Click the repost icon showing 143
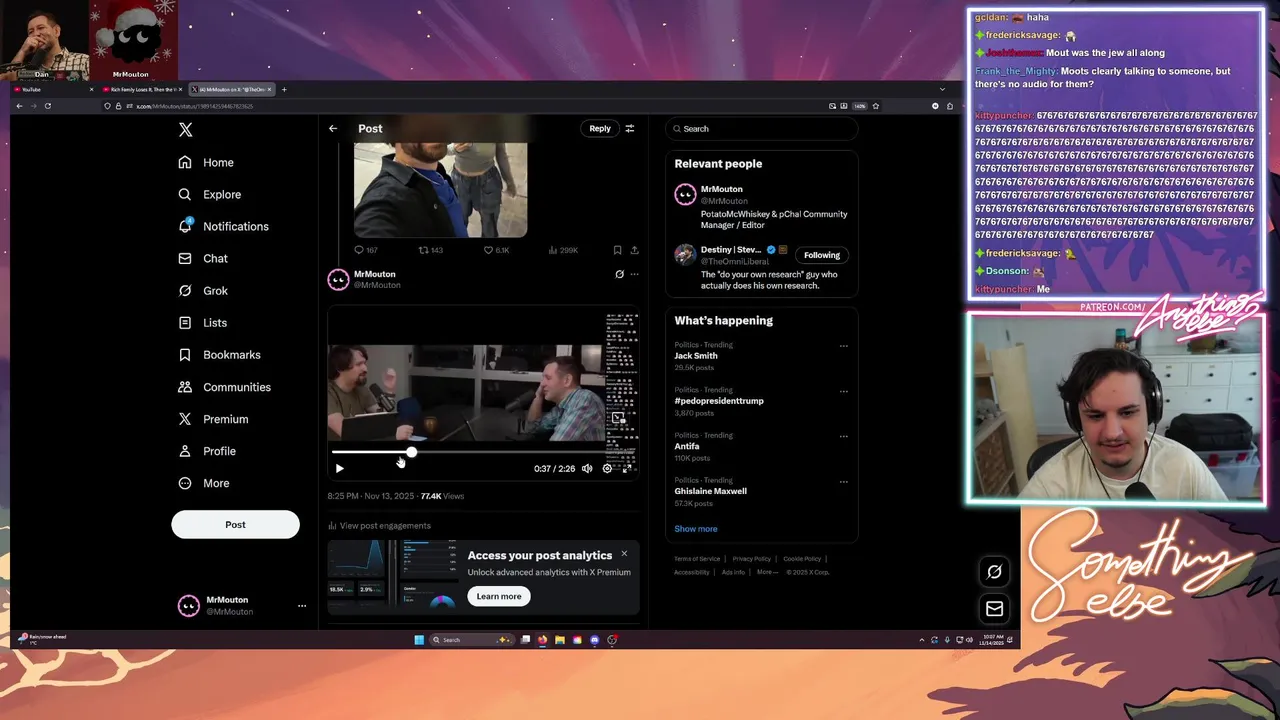Screen dimensions: 1280x720 423,250
